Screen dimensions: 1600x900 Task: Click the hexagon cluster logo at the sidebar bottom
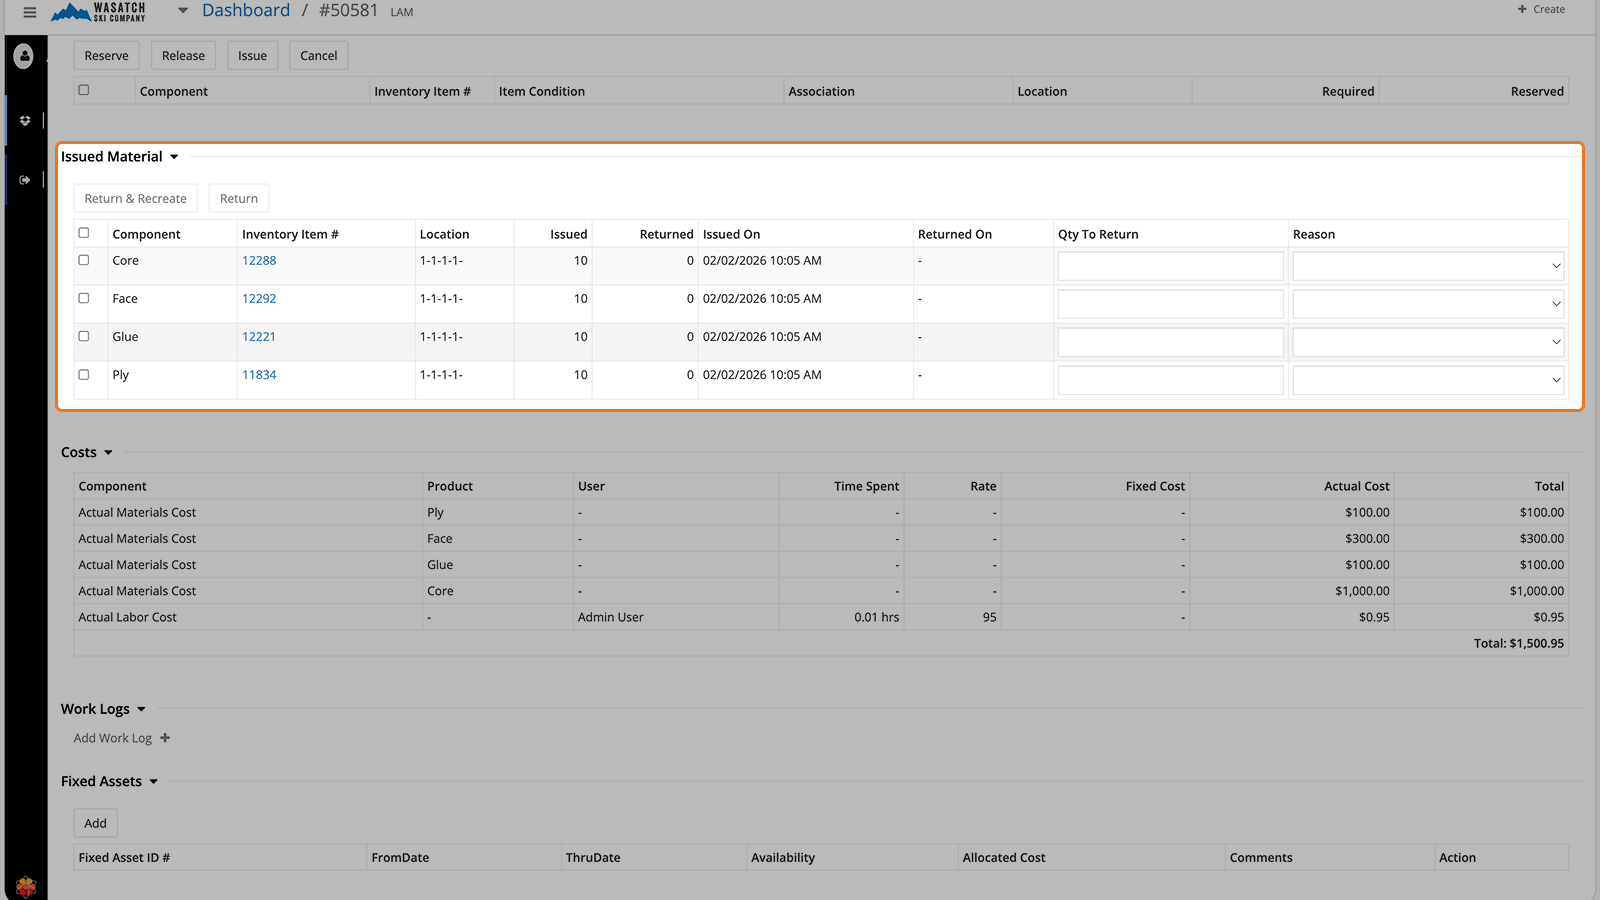(x=26, y=886)
